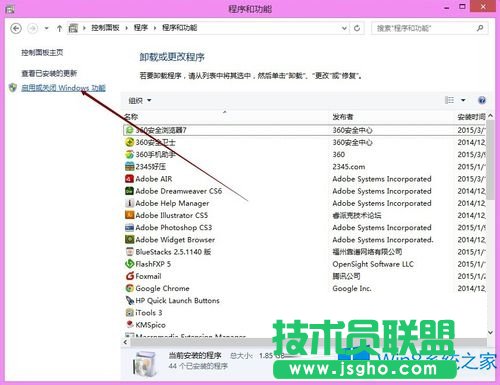Screen dimensions: 500x385
Task: Click the forward navigation arrow
Action: pyautogui.click(x=32, y=28)
